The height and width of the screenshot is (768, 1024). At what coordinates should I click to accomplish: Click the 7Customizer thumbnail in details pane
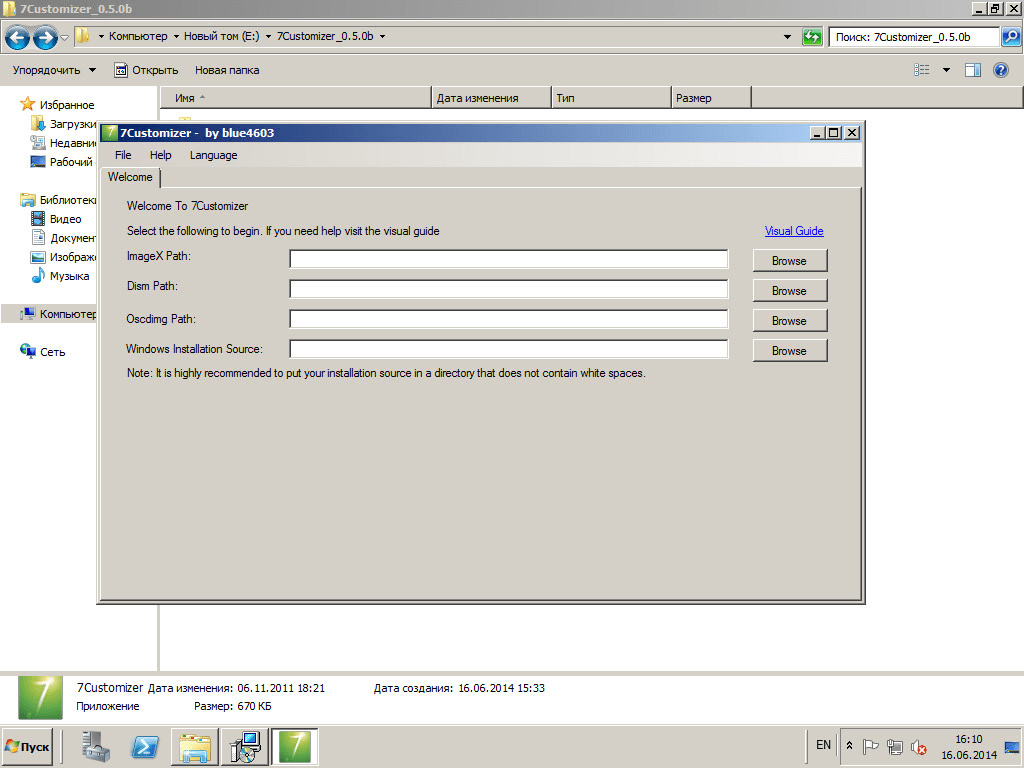pyautogui.click(x=40, y=697)
